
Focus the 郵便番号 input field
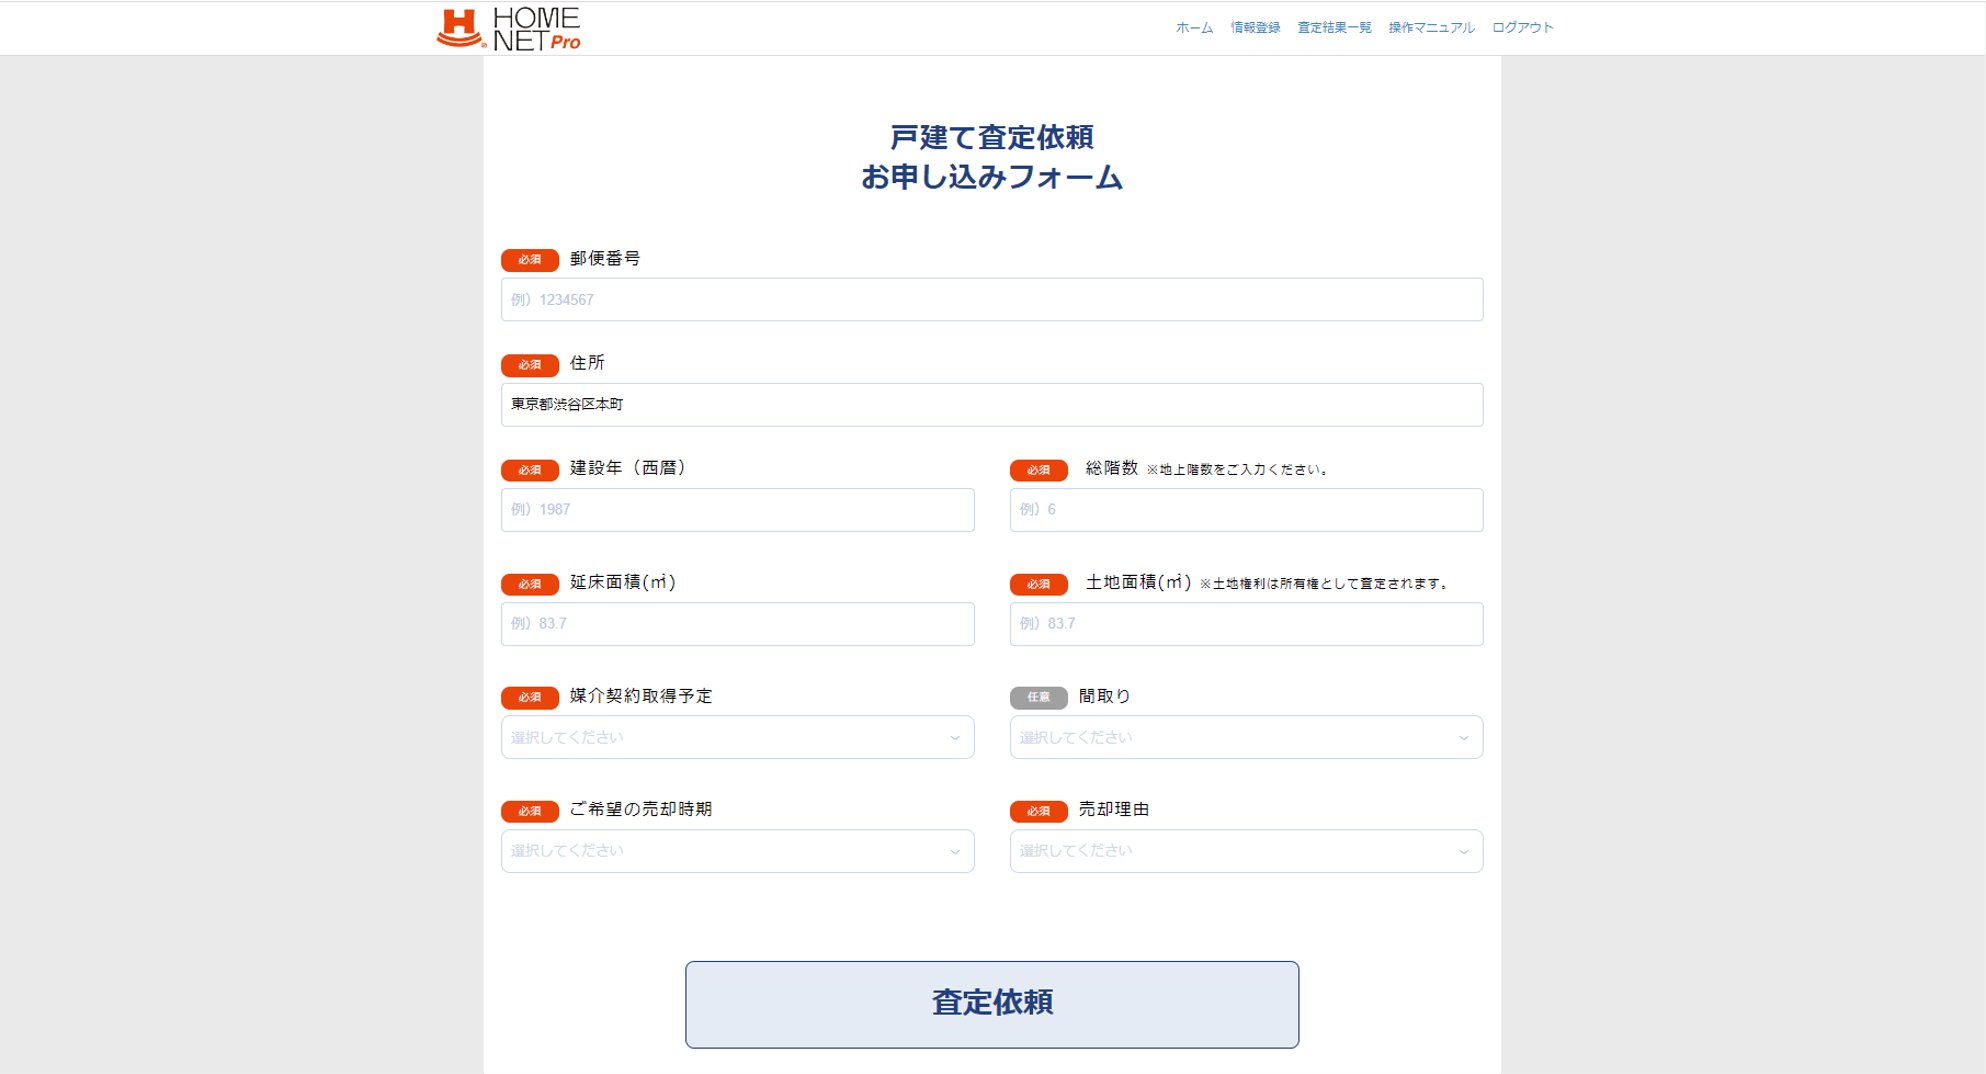991,300
